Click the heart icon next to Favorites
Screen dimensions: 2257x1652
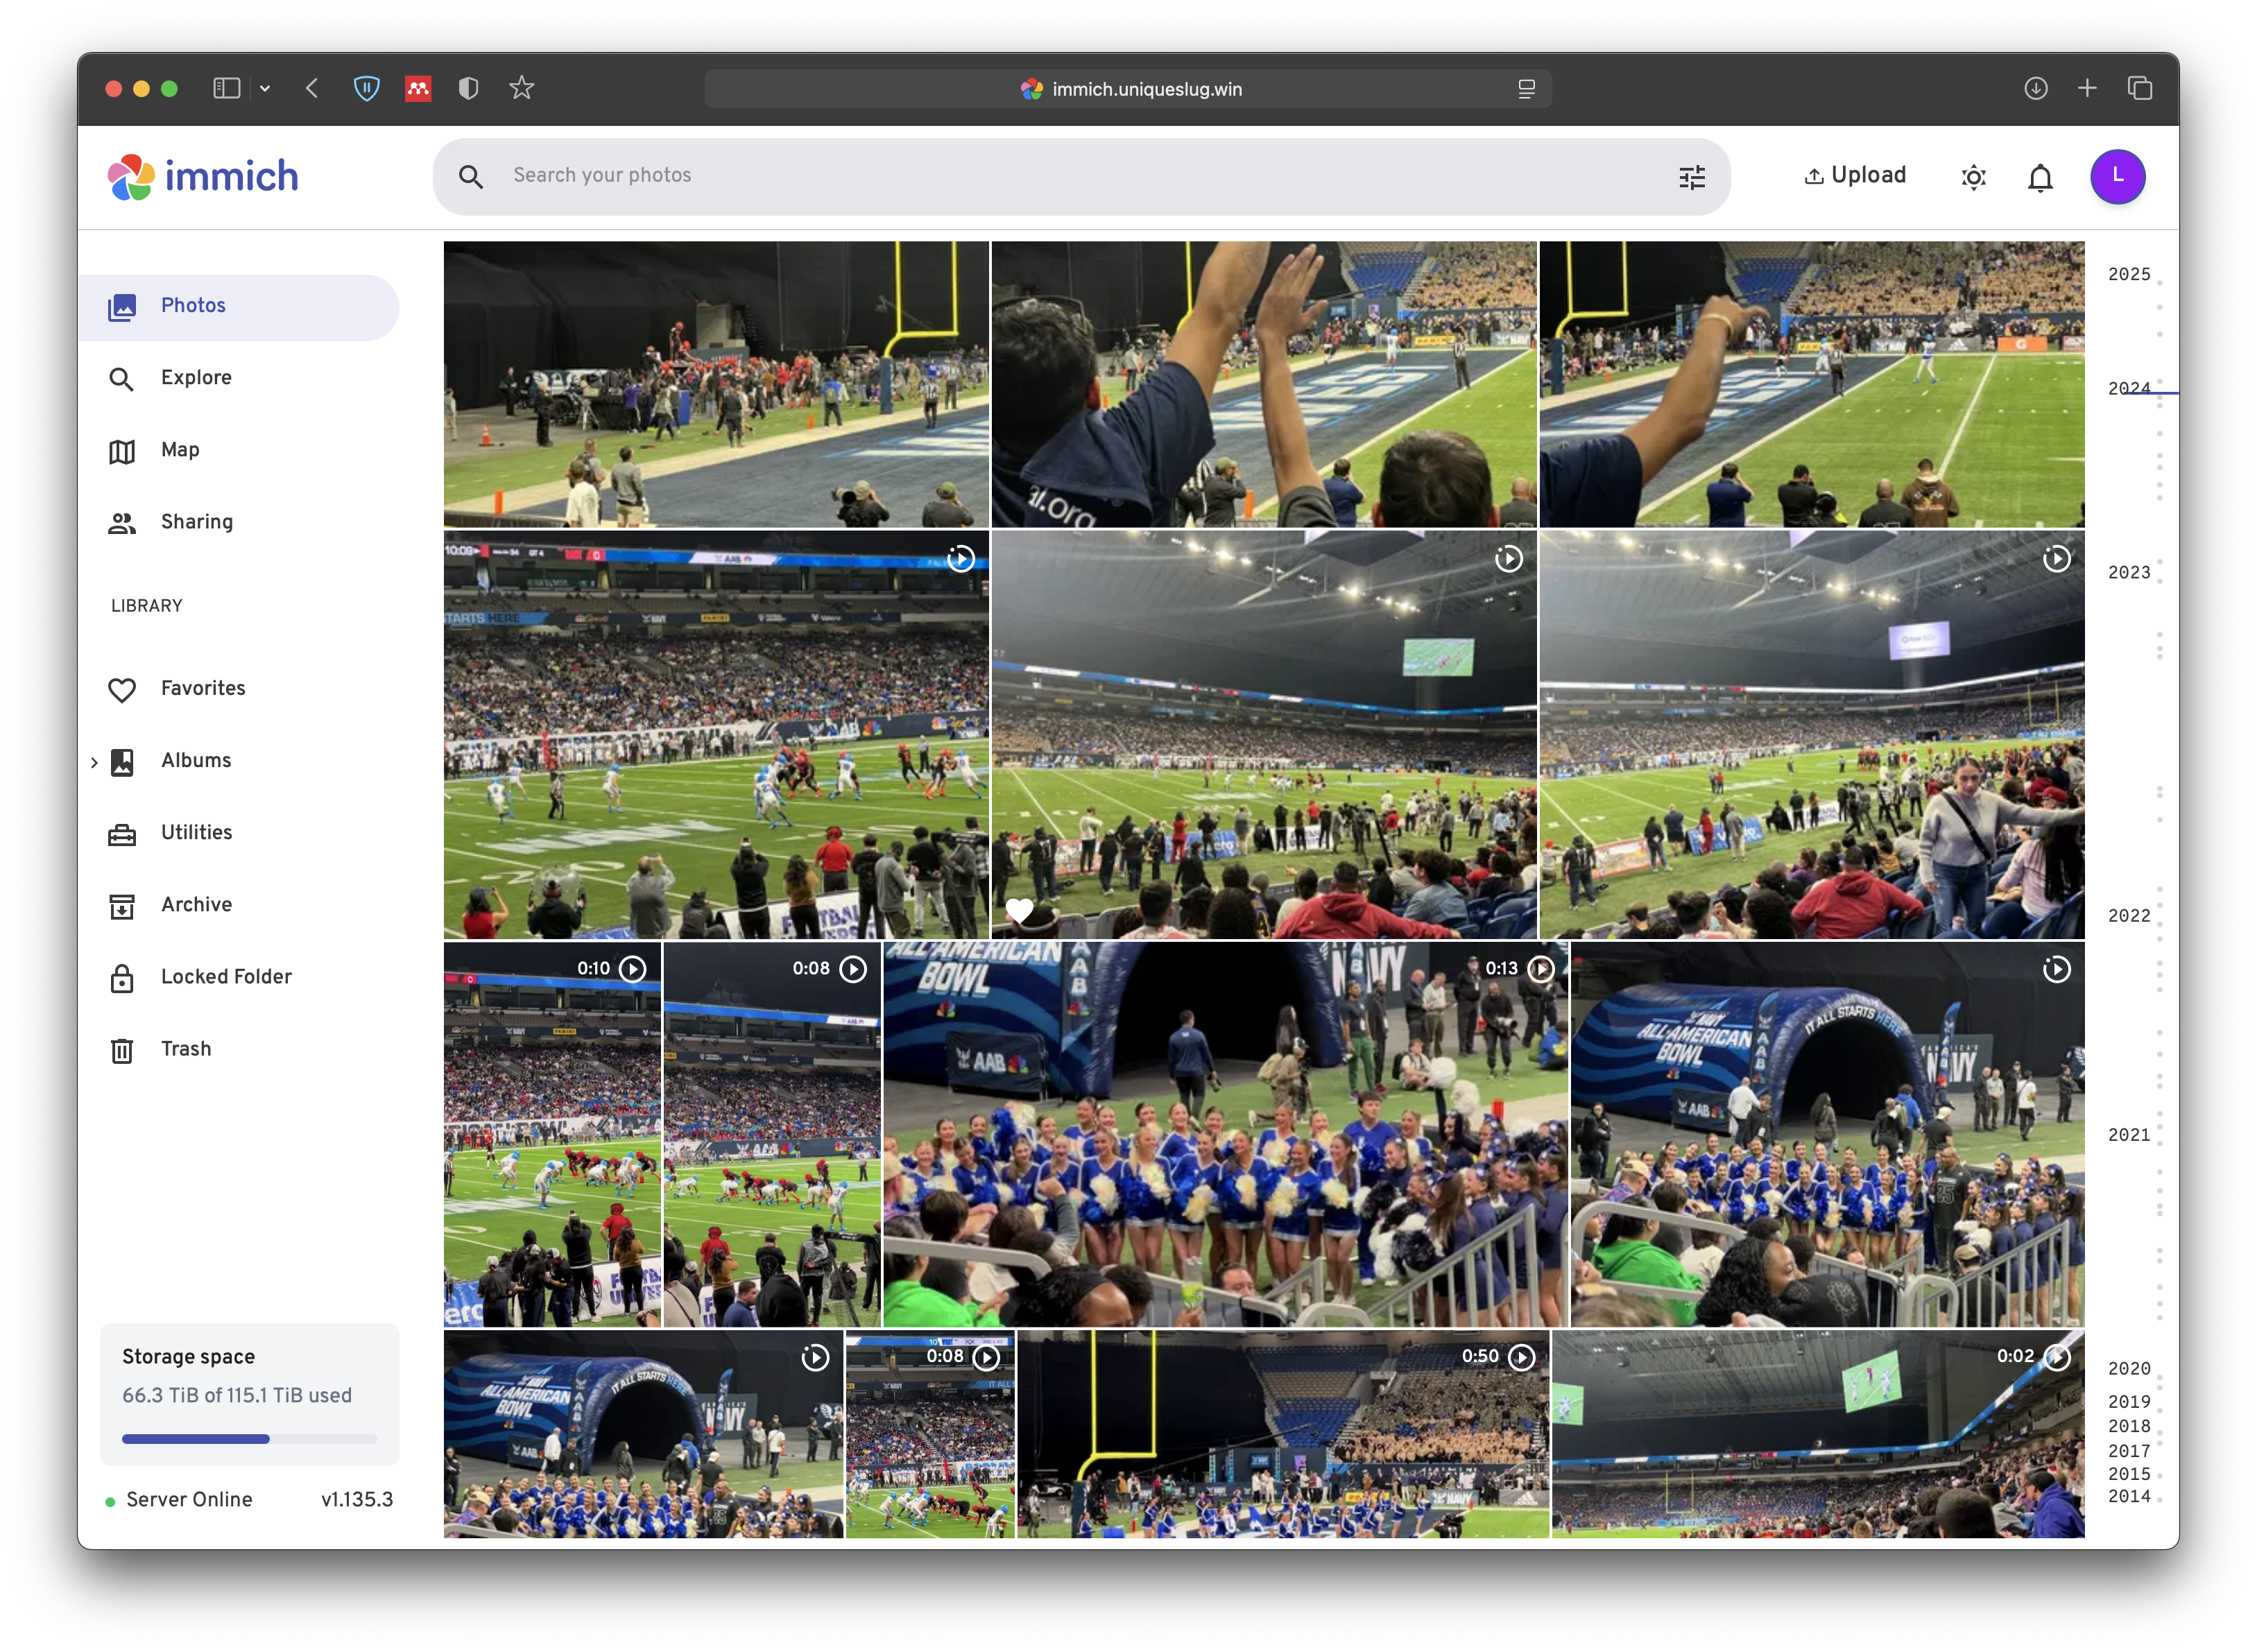tap(122, 690)
